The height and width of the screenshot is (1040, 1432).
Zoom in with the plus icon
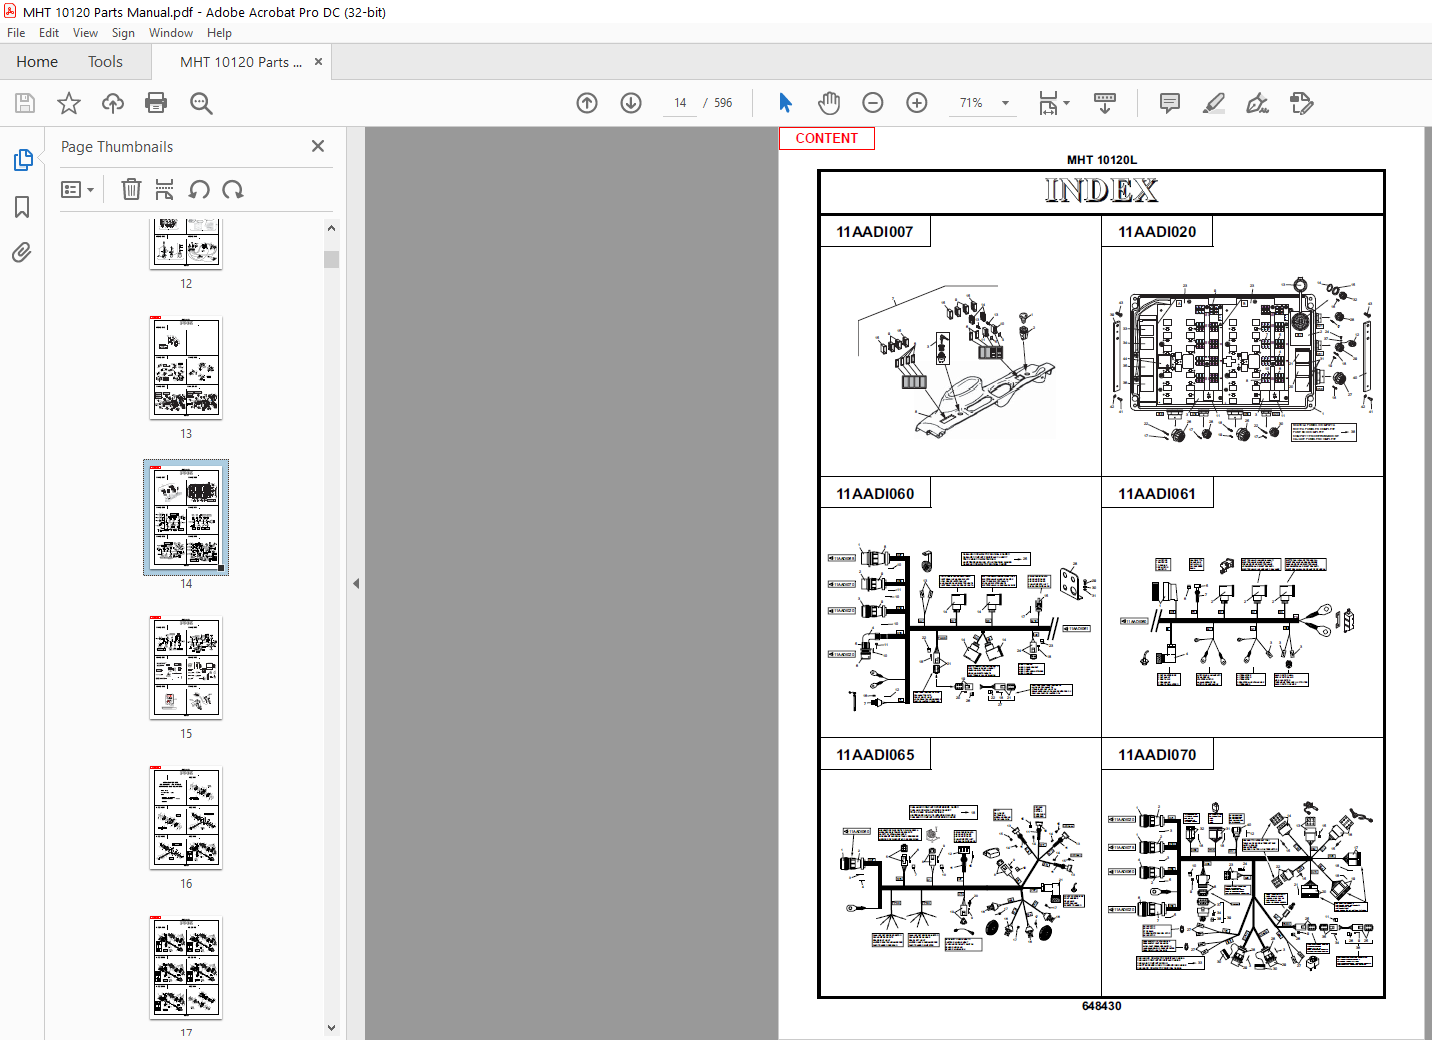[917, 103]
